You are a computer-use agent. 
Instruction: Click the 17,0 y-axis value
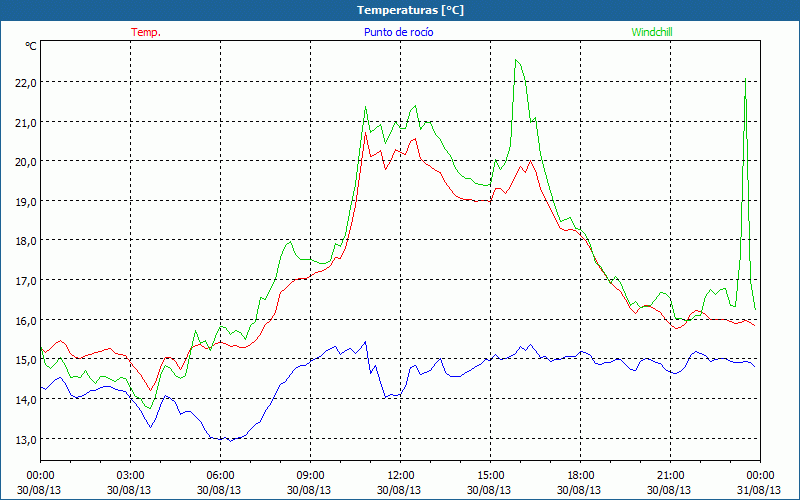[26, 280]
